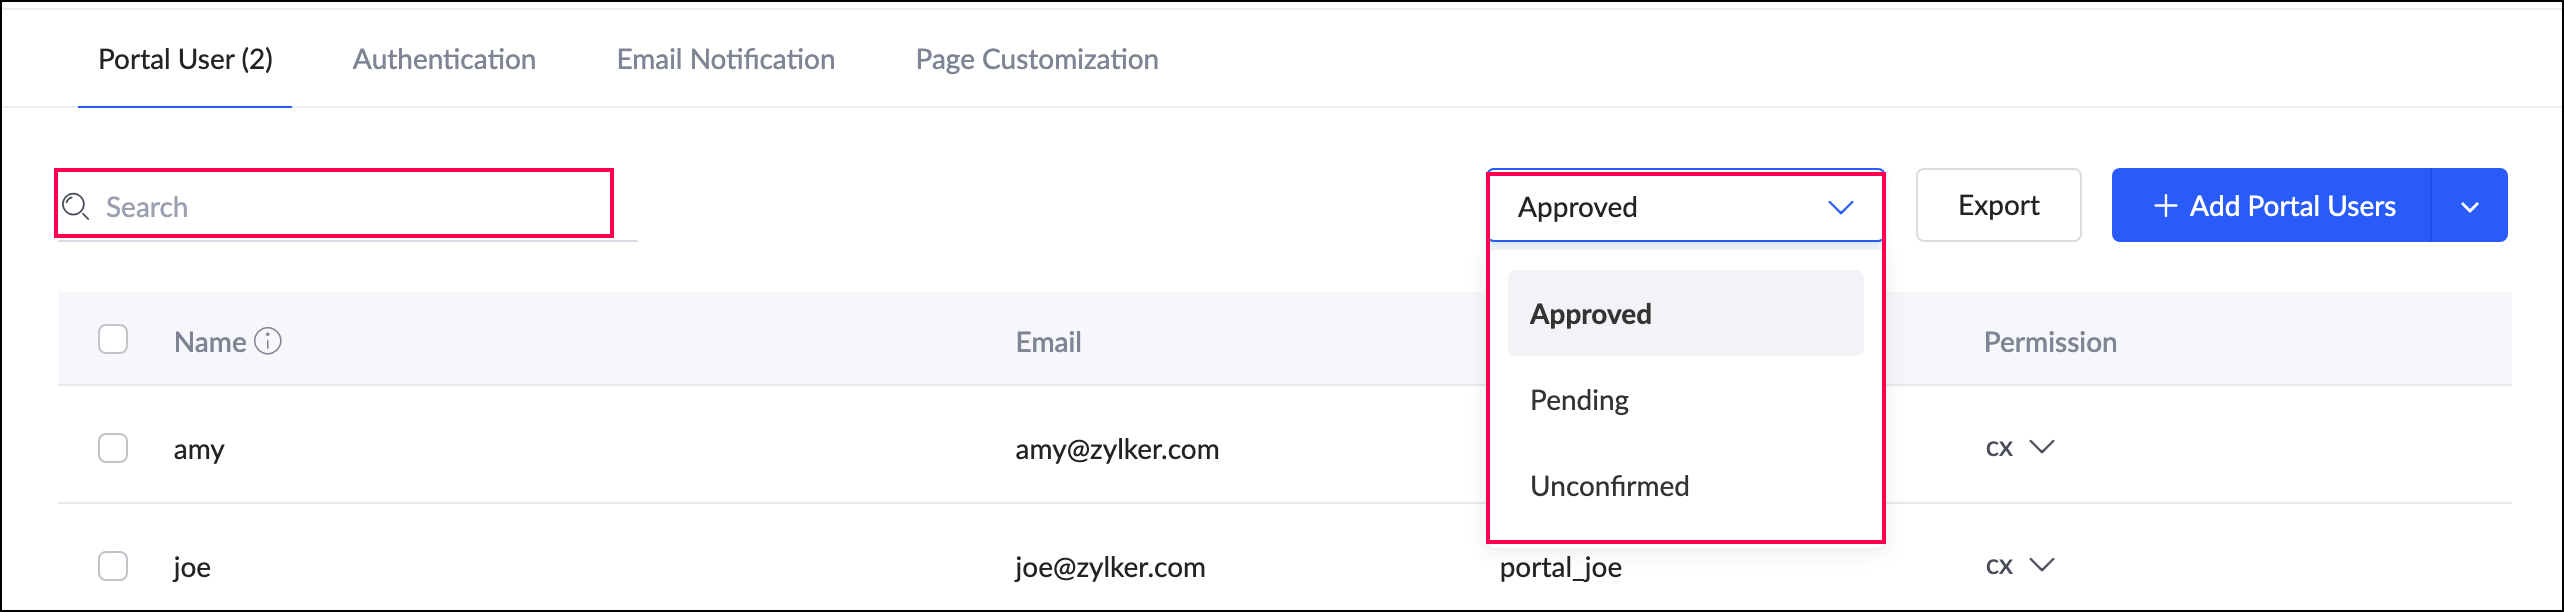Toggle the select-all checkbox in header
This screenshot has height=612, width=2564.
113,340
